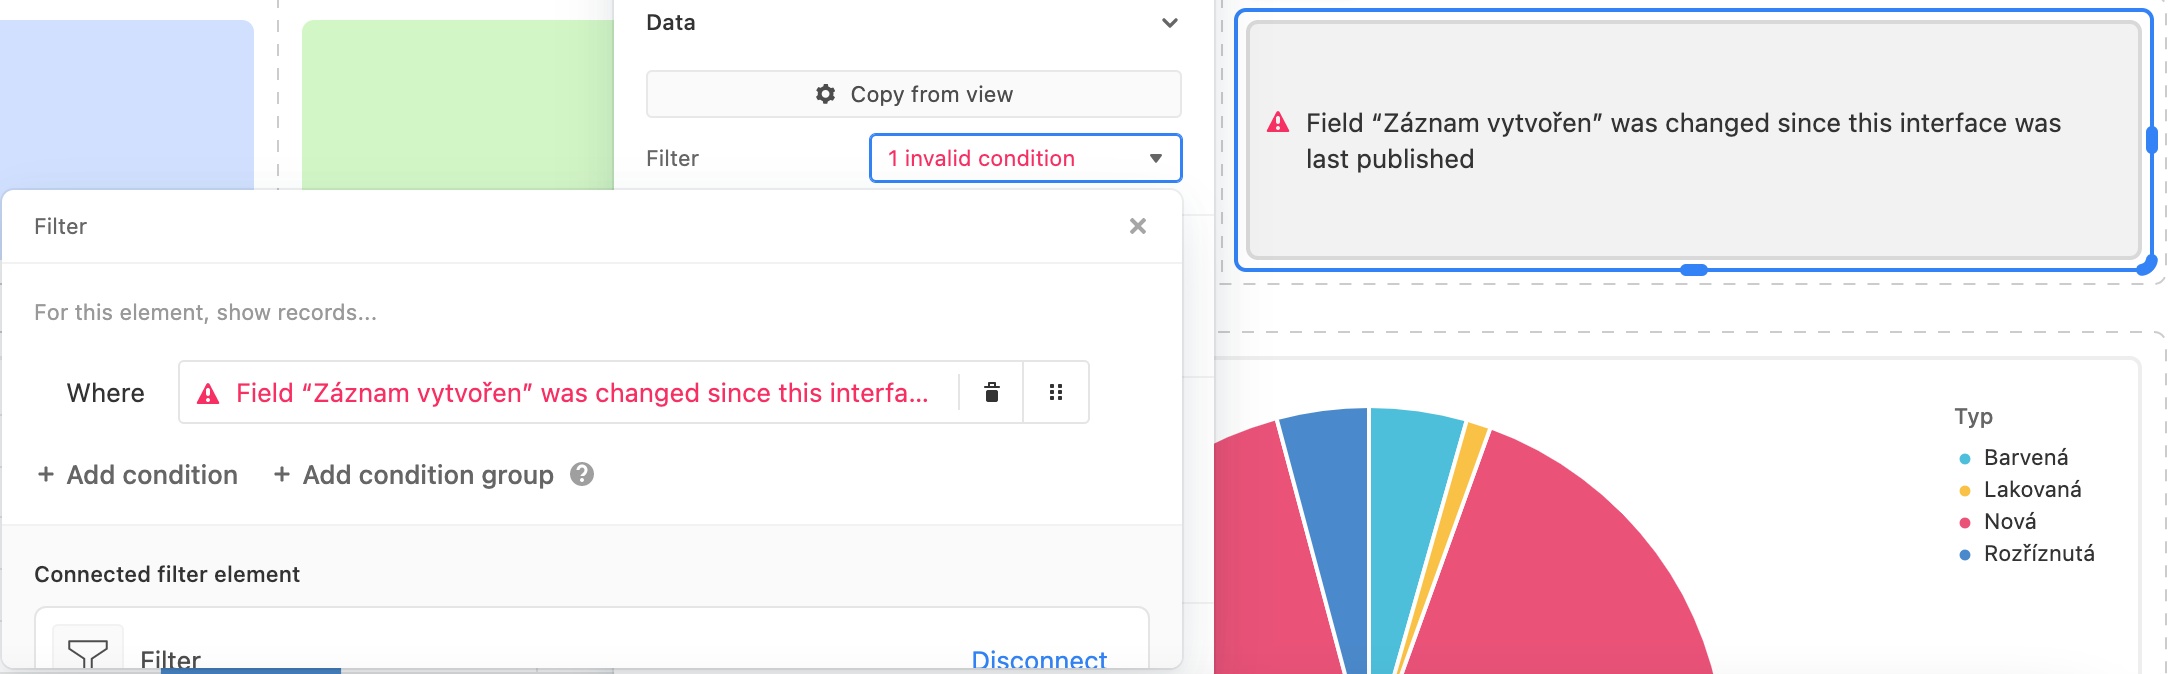Click the funnel filter element icon
The height and width of the screenshot is (674, 2178).
88,652
